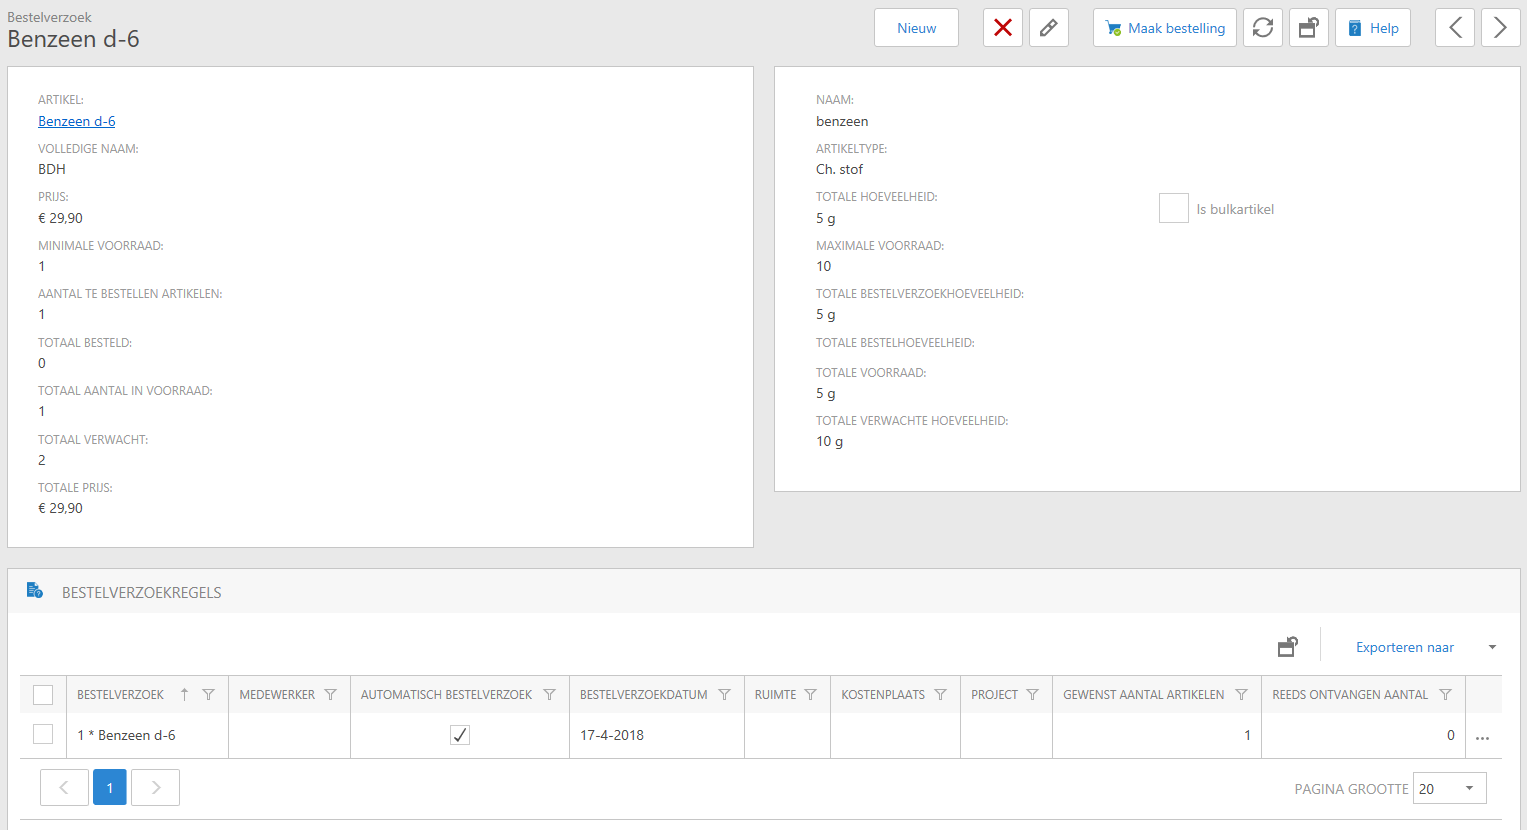Open filter for Bestelverzoekdatum column
Viewport: 1527px width, 830px height.
click(725, 695)
